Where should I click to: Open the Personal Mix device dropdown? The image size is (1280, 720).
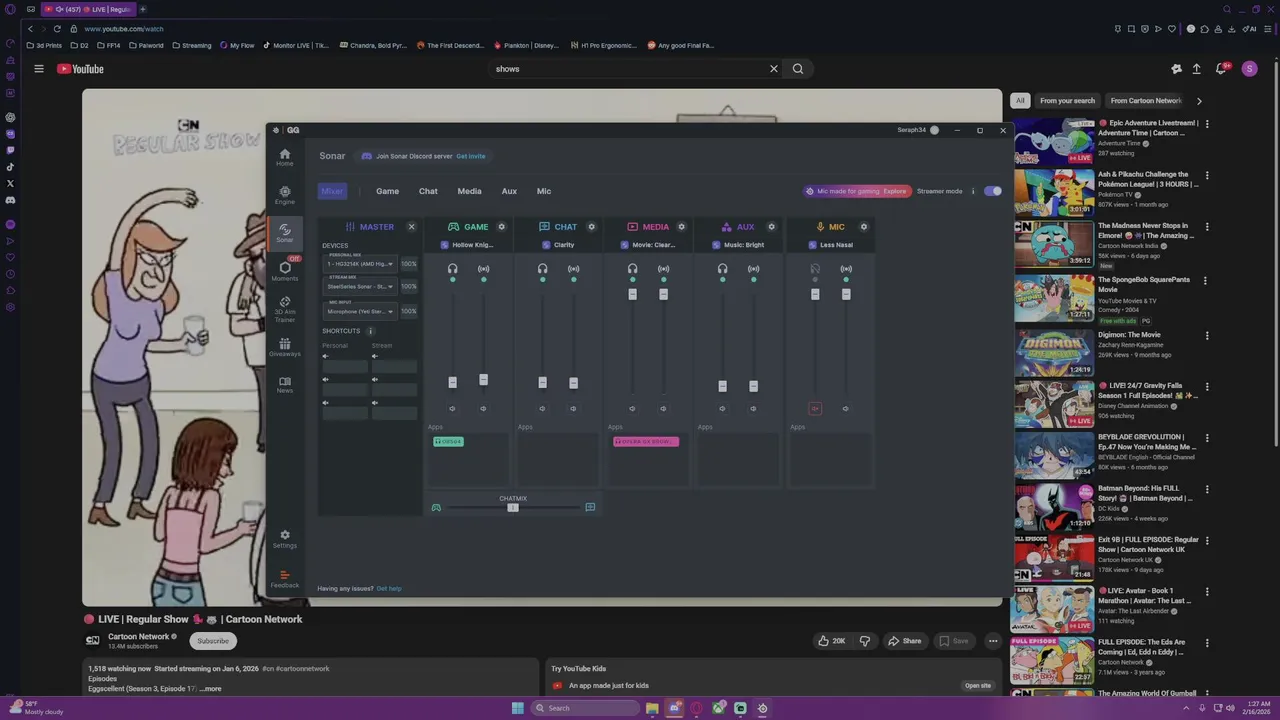360,264
